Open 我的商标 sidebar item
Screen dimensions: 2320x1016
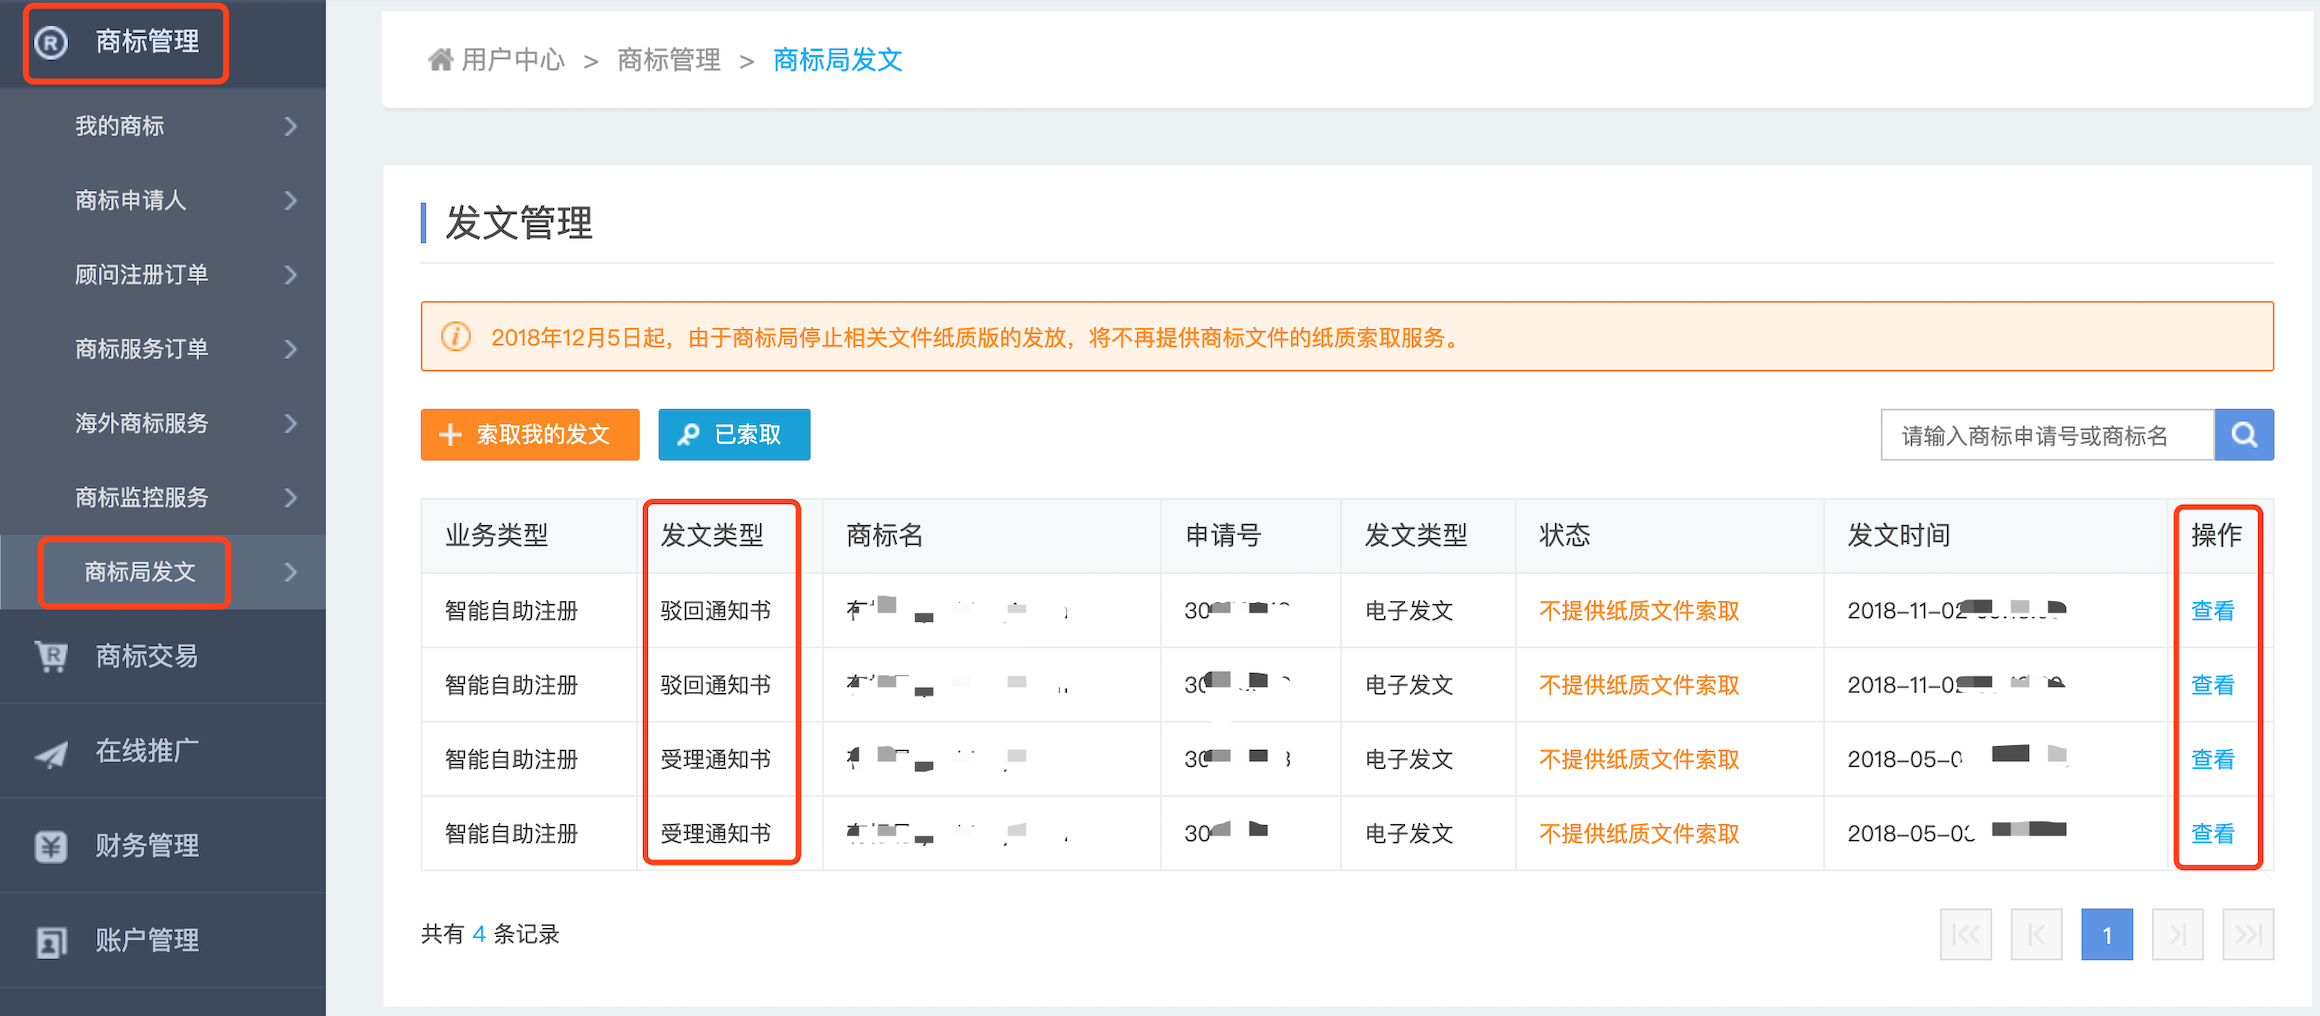coord(163,126)
